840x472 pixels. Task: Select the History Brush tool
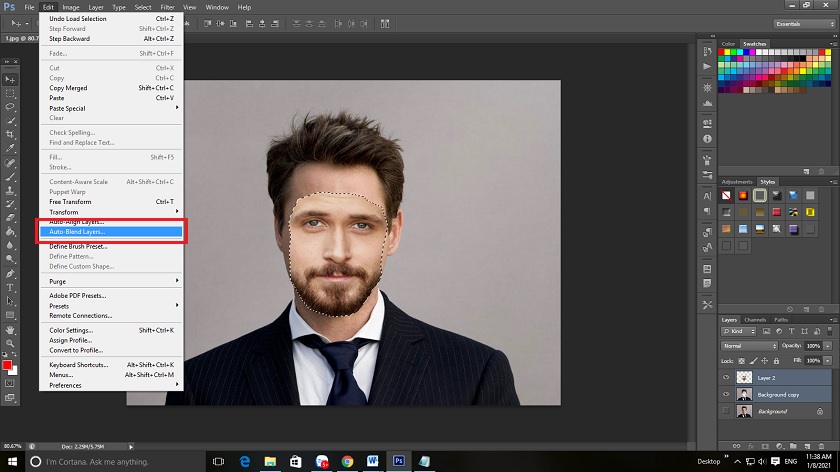click(10, 204)
